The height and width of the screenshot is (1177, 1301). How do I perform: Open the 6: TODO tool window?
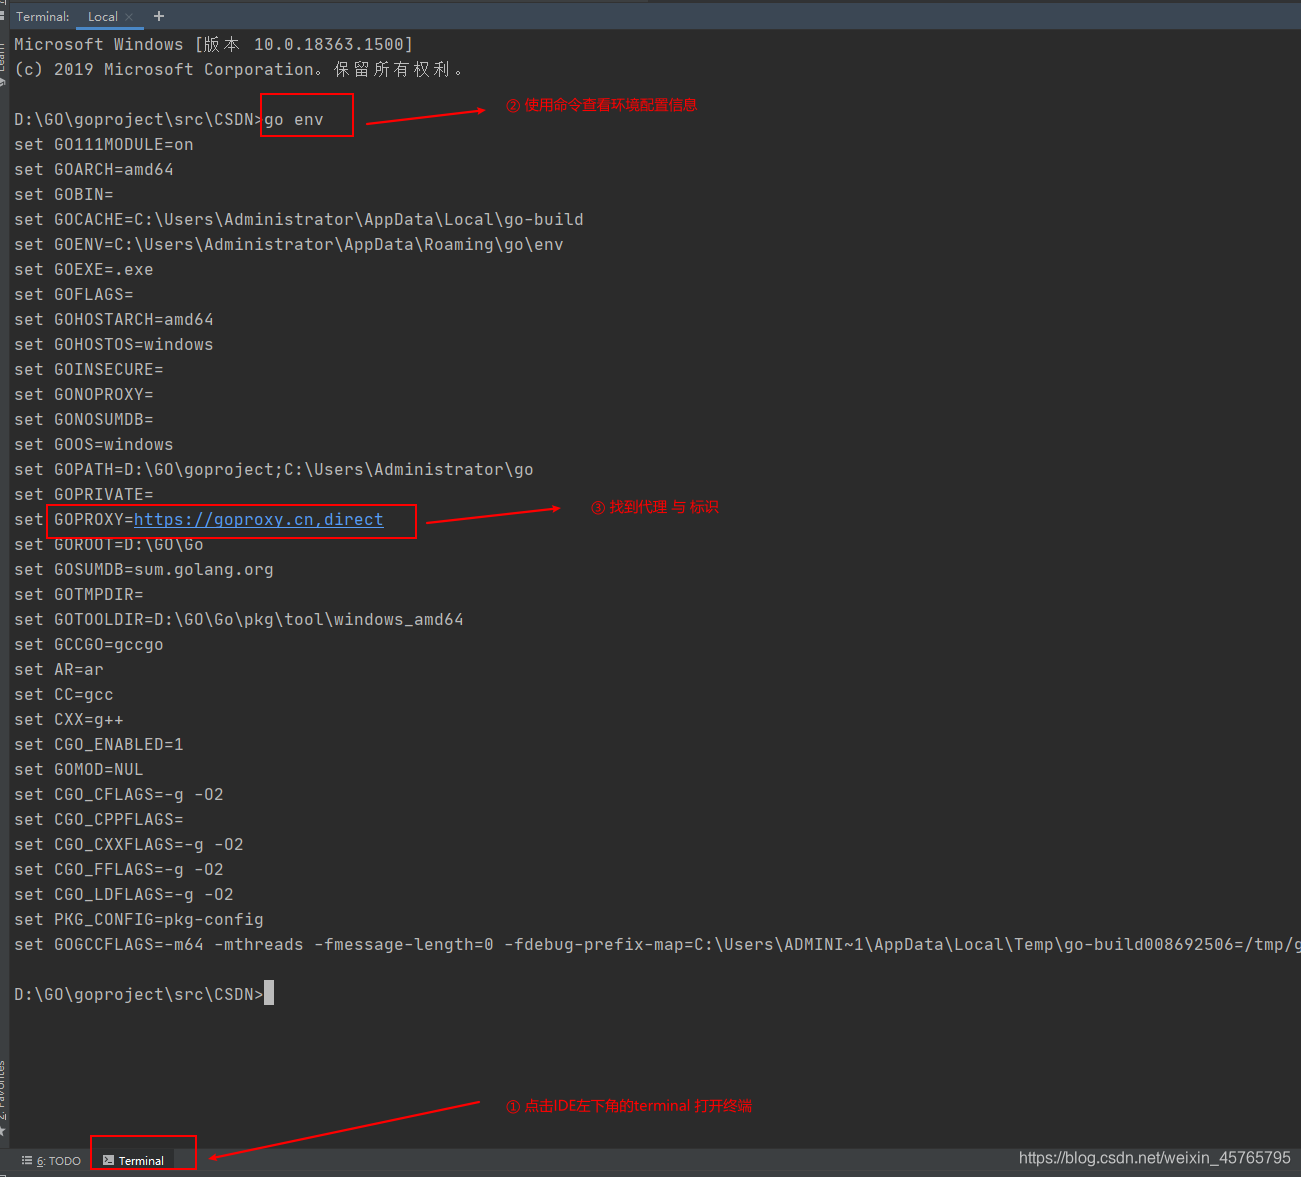[51, 1161]
